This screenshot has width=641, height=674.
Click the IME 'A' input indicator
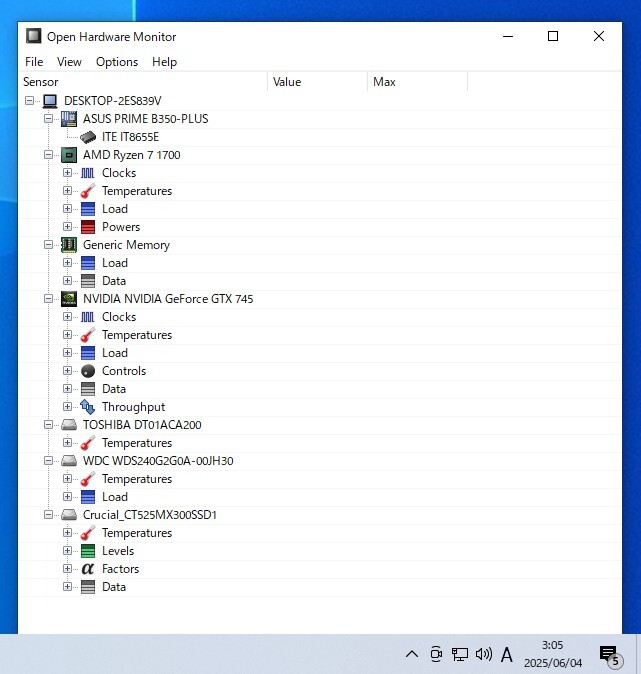[x=507, y=655]
